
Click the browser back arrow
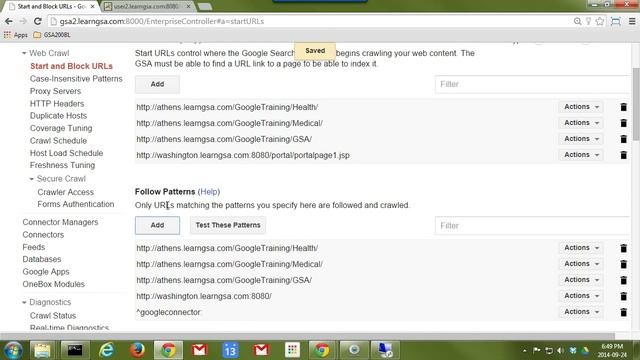[9, 21]
